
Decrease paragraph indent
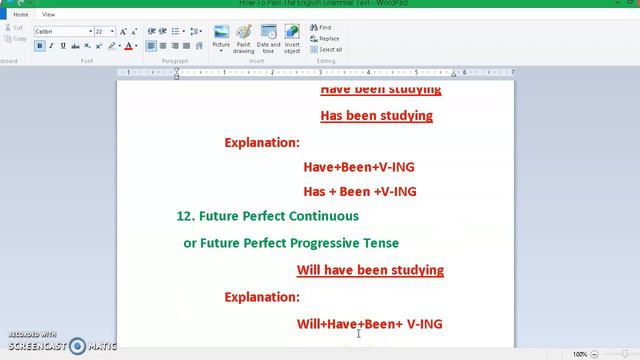(x=151, y=31)
